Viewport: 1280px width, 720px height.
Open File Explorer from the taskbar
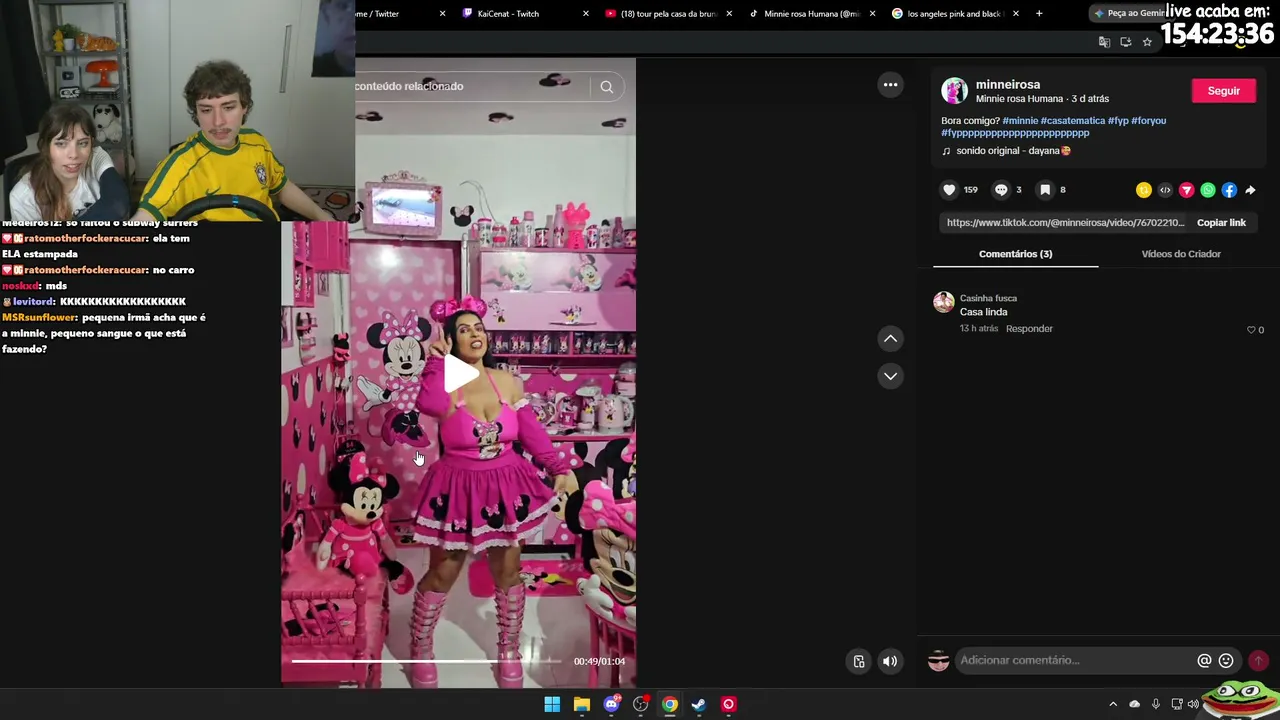point(581,705)
